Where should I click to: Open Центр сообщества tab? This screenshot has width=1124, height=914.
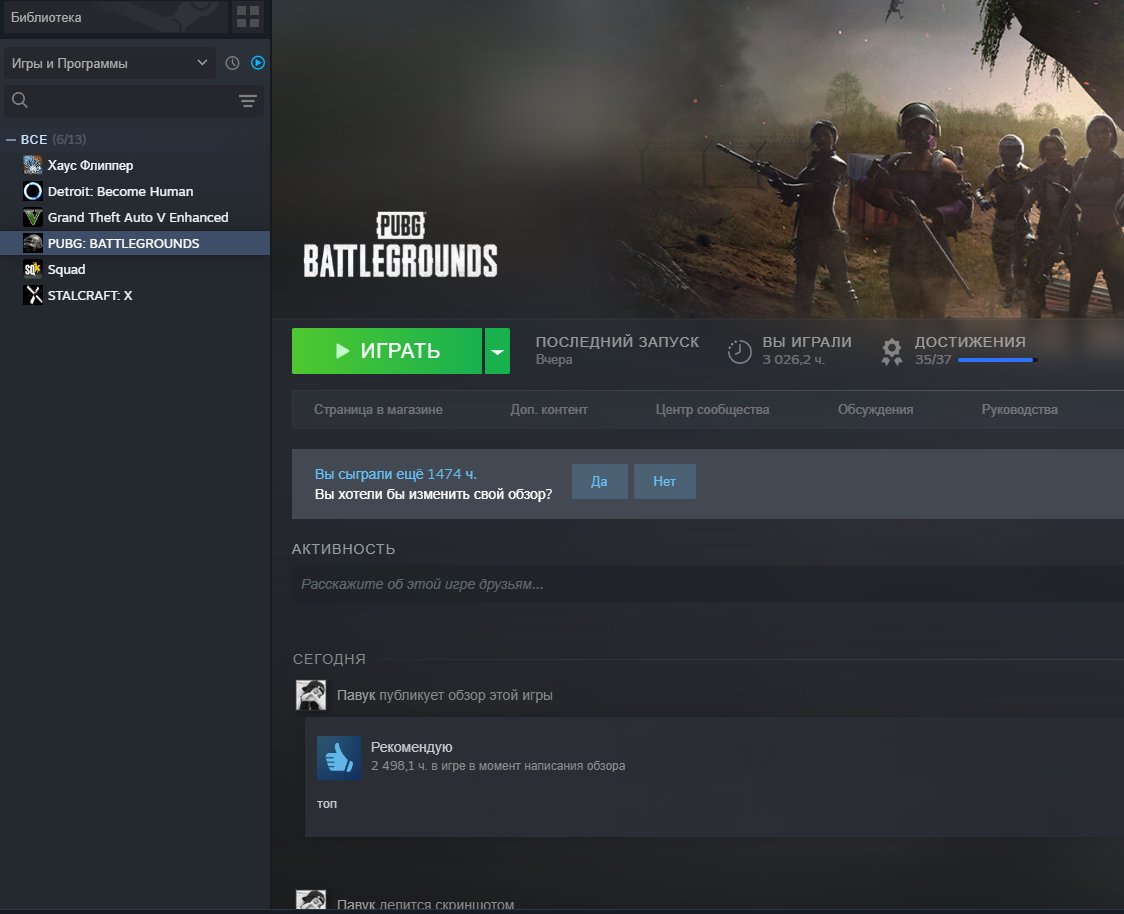(712, 409)
